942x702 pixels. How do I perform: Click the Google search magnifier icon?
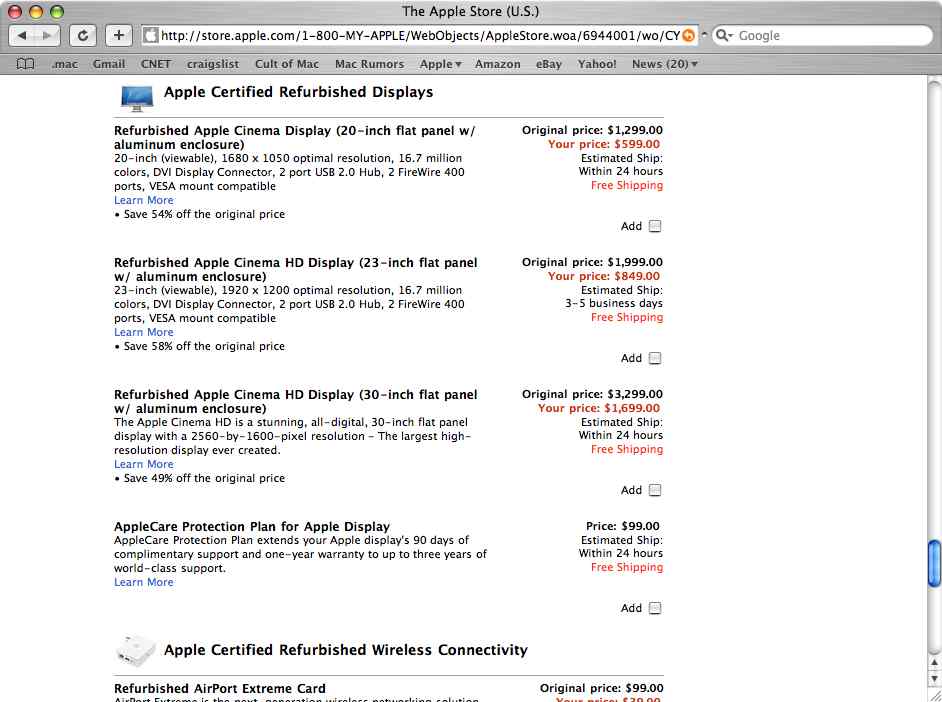coord(723,35)
